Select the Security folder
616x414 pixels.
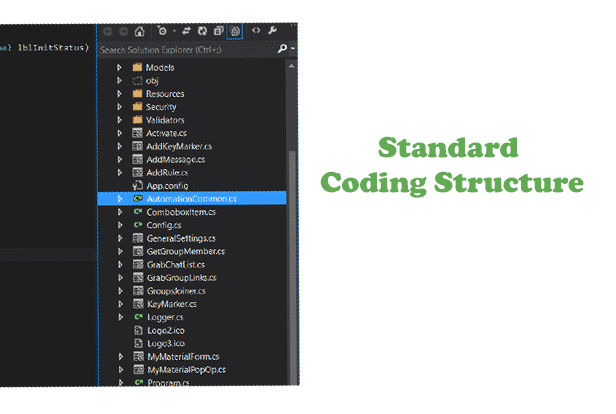164,106
